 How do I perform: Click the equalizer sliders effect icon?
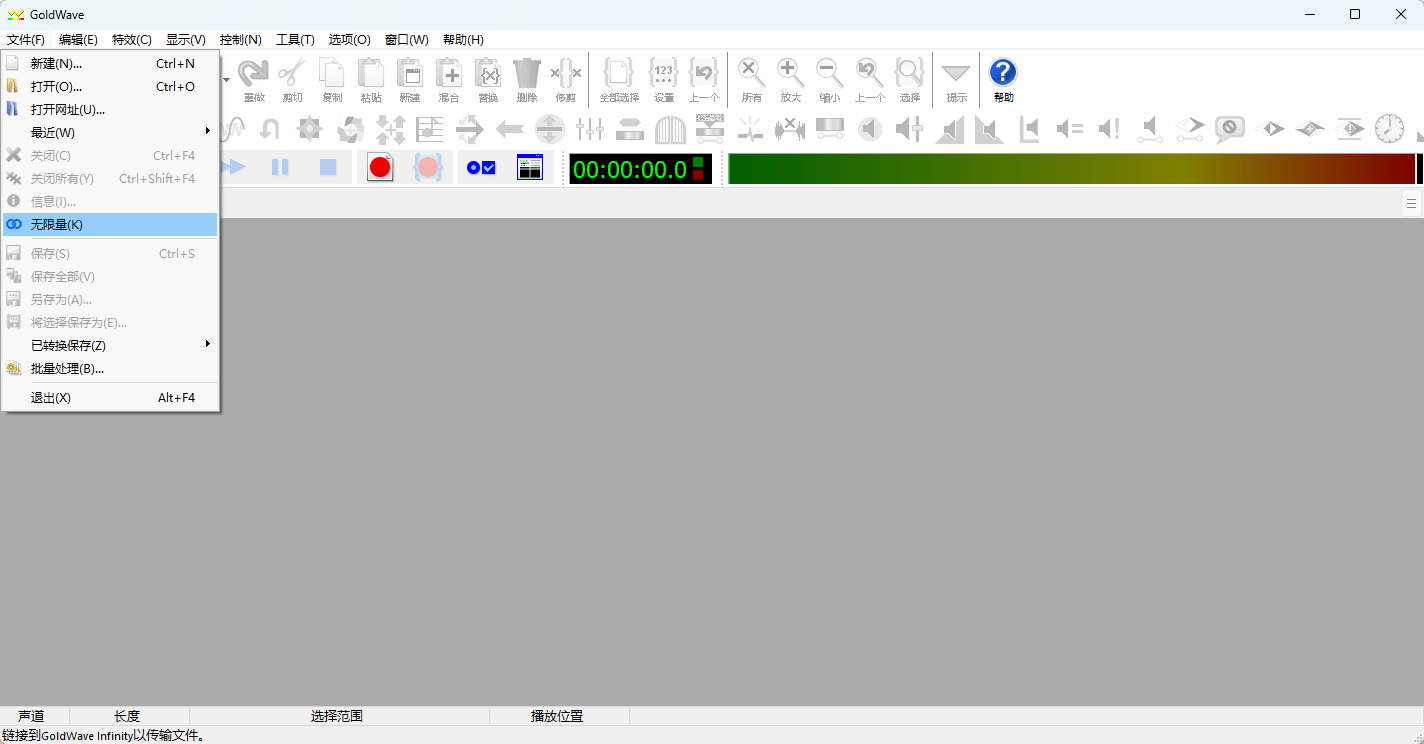click(x=590, y=129)
